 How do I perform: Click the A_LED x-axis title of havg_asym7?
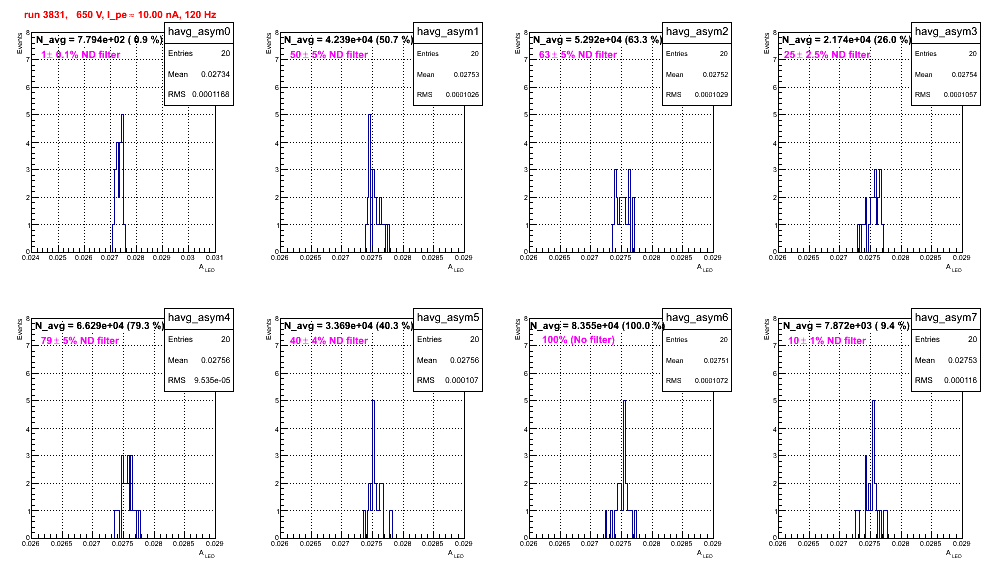point(954,554)
